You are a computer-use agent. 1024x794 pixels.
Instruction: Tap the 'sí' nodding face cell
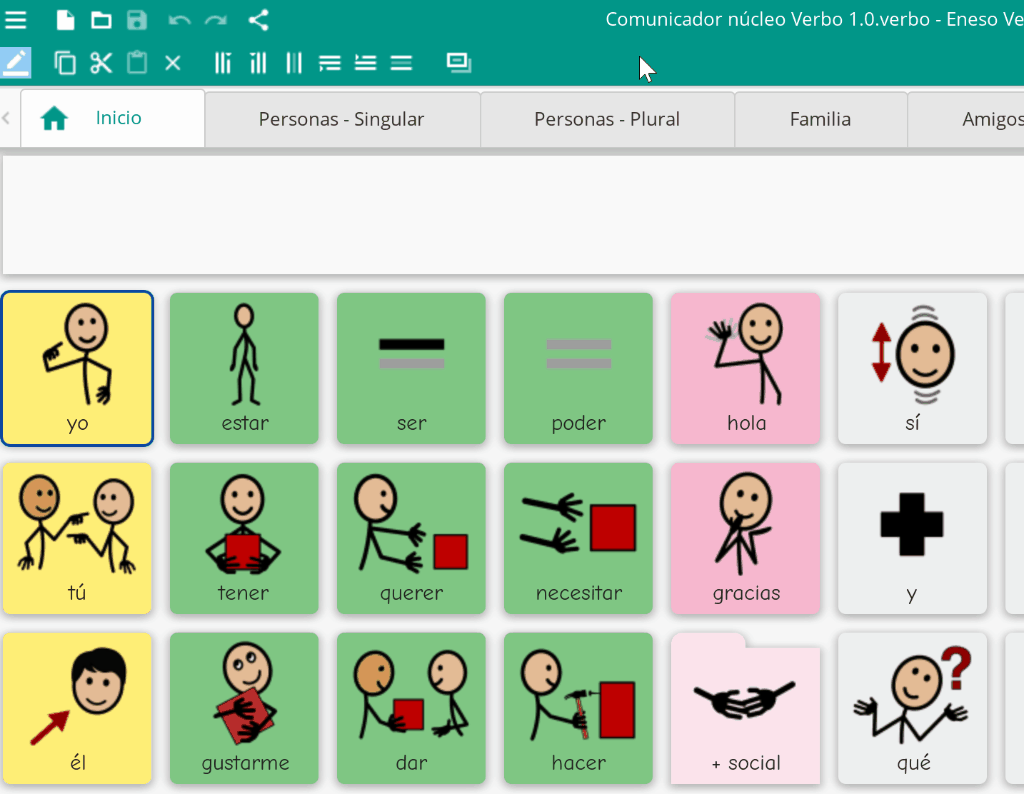click(912, 369)
